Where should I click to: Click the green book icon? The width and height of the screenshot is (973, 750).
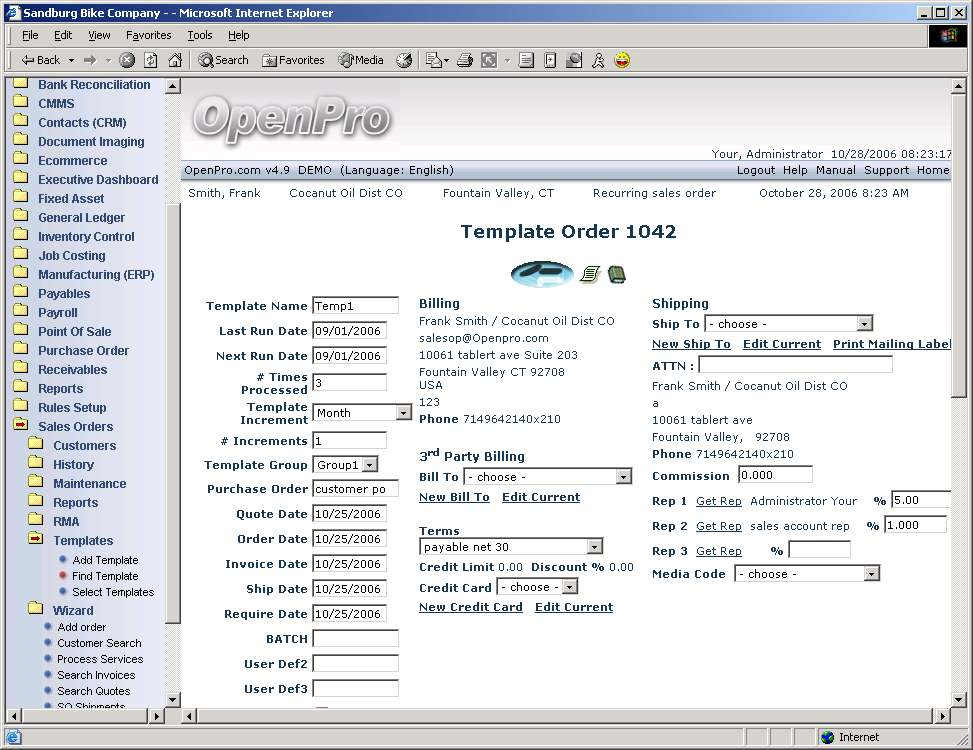coord(617,274)
